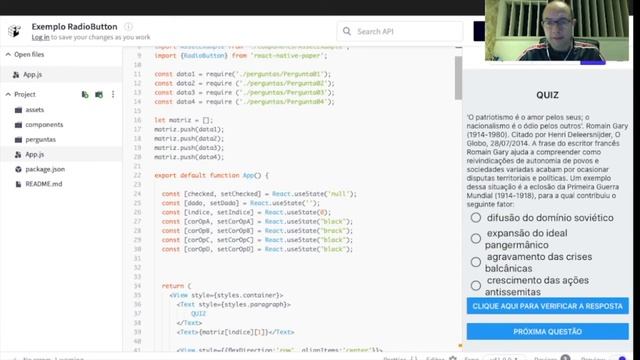This screenshot has width=640, height=360.
Task: Click the code editor vertical scrollbar
Action: (458, 78)
